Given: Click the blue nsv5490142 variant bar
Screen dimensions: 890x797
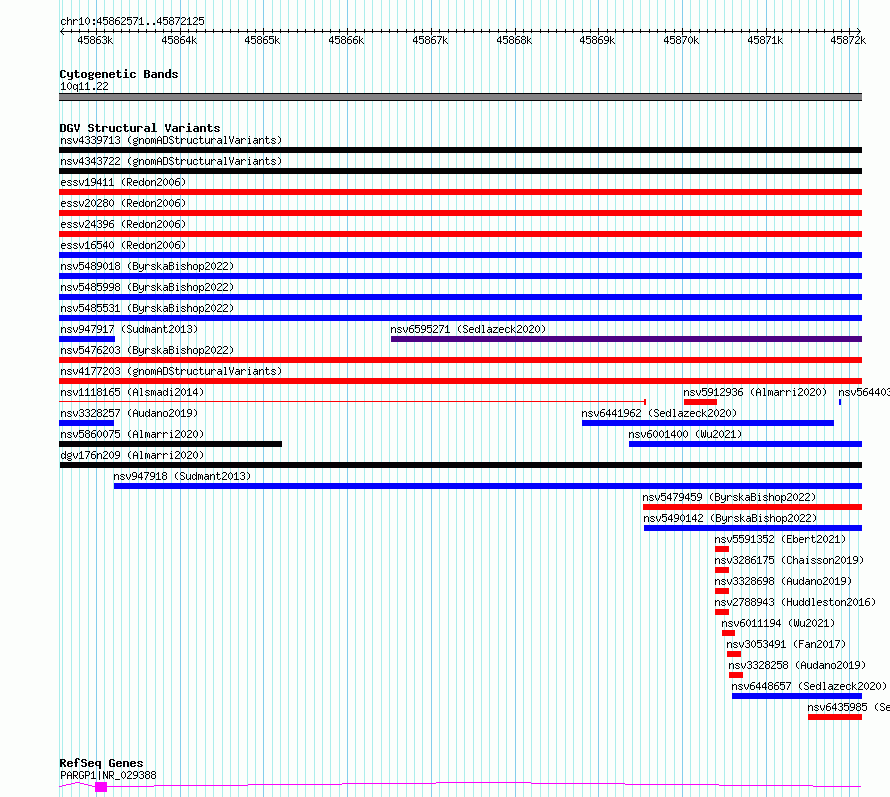Looking at the screenshot, I should pos(753,528).
